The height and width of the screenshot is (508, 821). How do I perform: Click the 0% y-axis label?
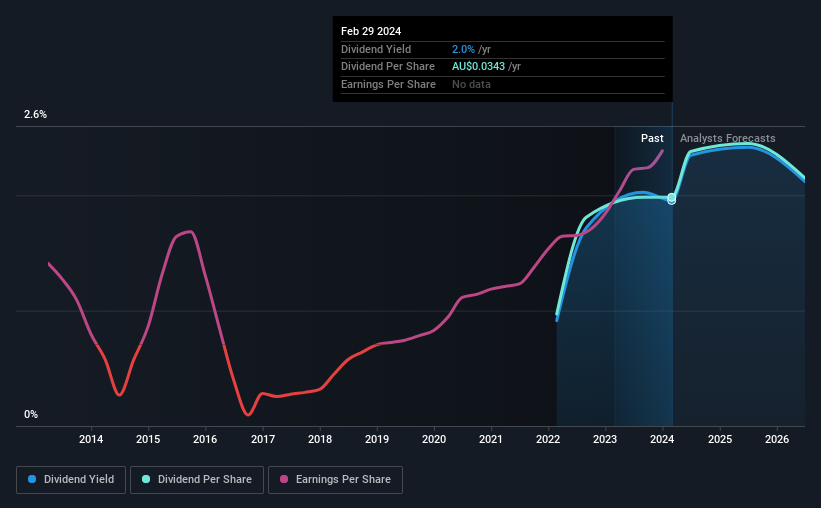[31, 414]
